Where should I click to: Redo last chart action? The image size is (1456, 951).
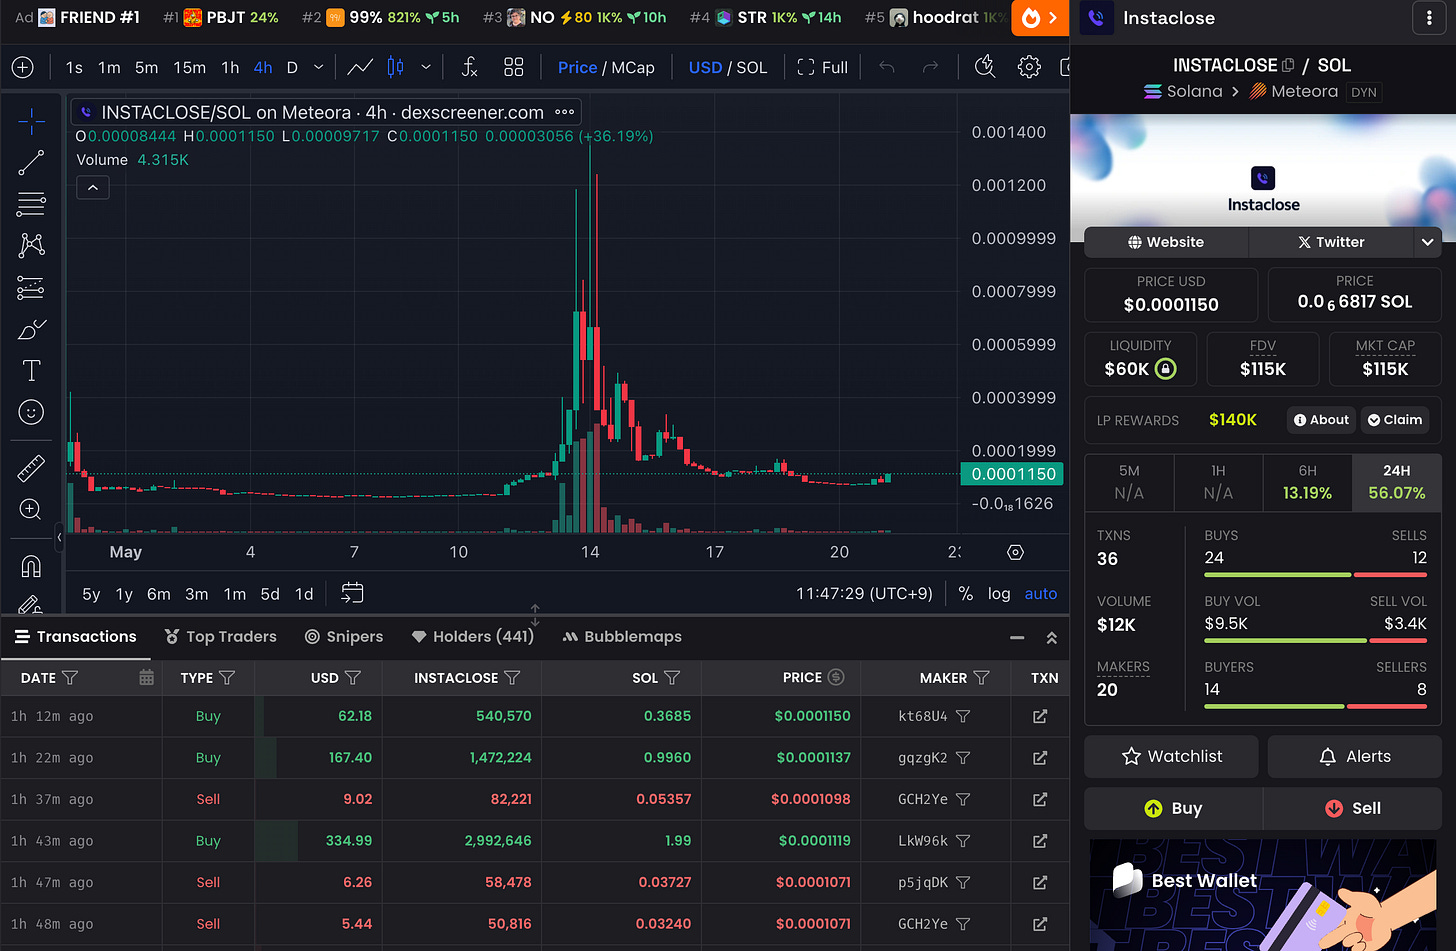click(x=930, y=67)
